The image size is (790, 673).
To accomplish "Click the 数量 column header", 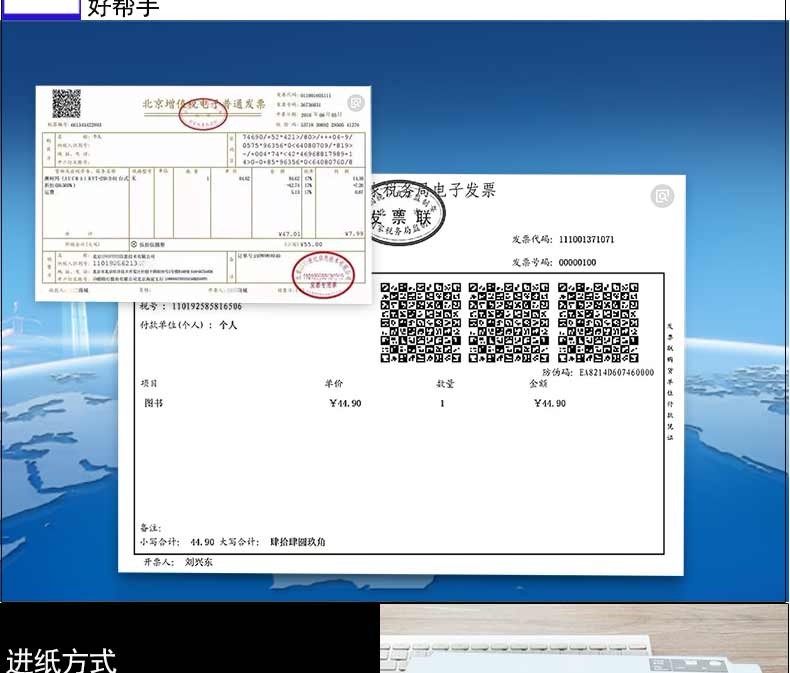I will pyautogui.click(x=445, y=383).
